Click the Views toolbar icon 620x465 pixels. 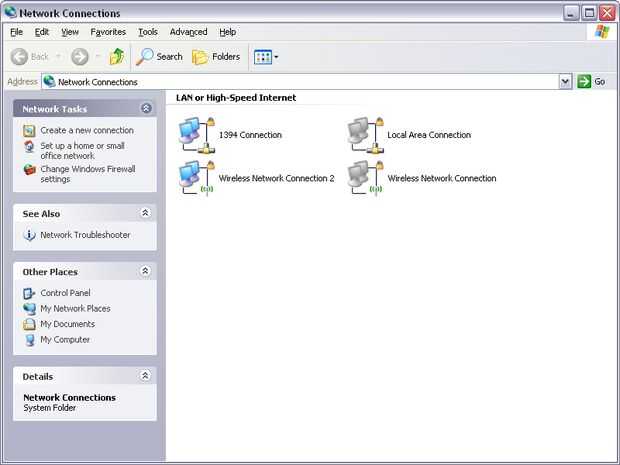263,57
